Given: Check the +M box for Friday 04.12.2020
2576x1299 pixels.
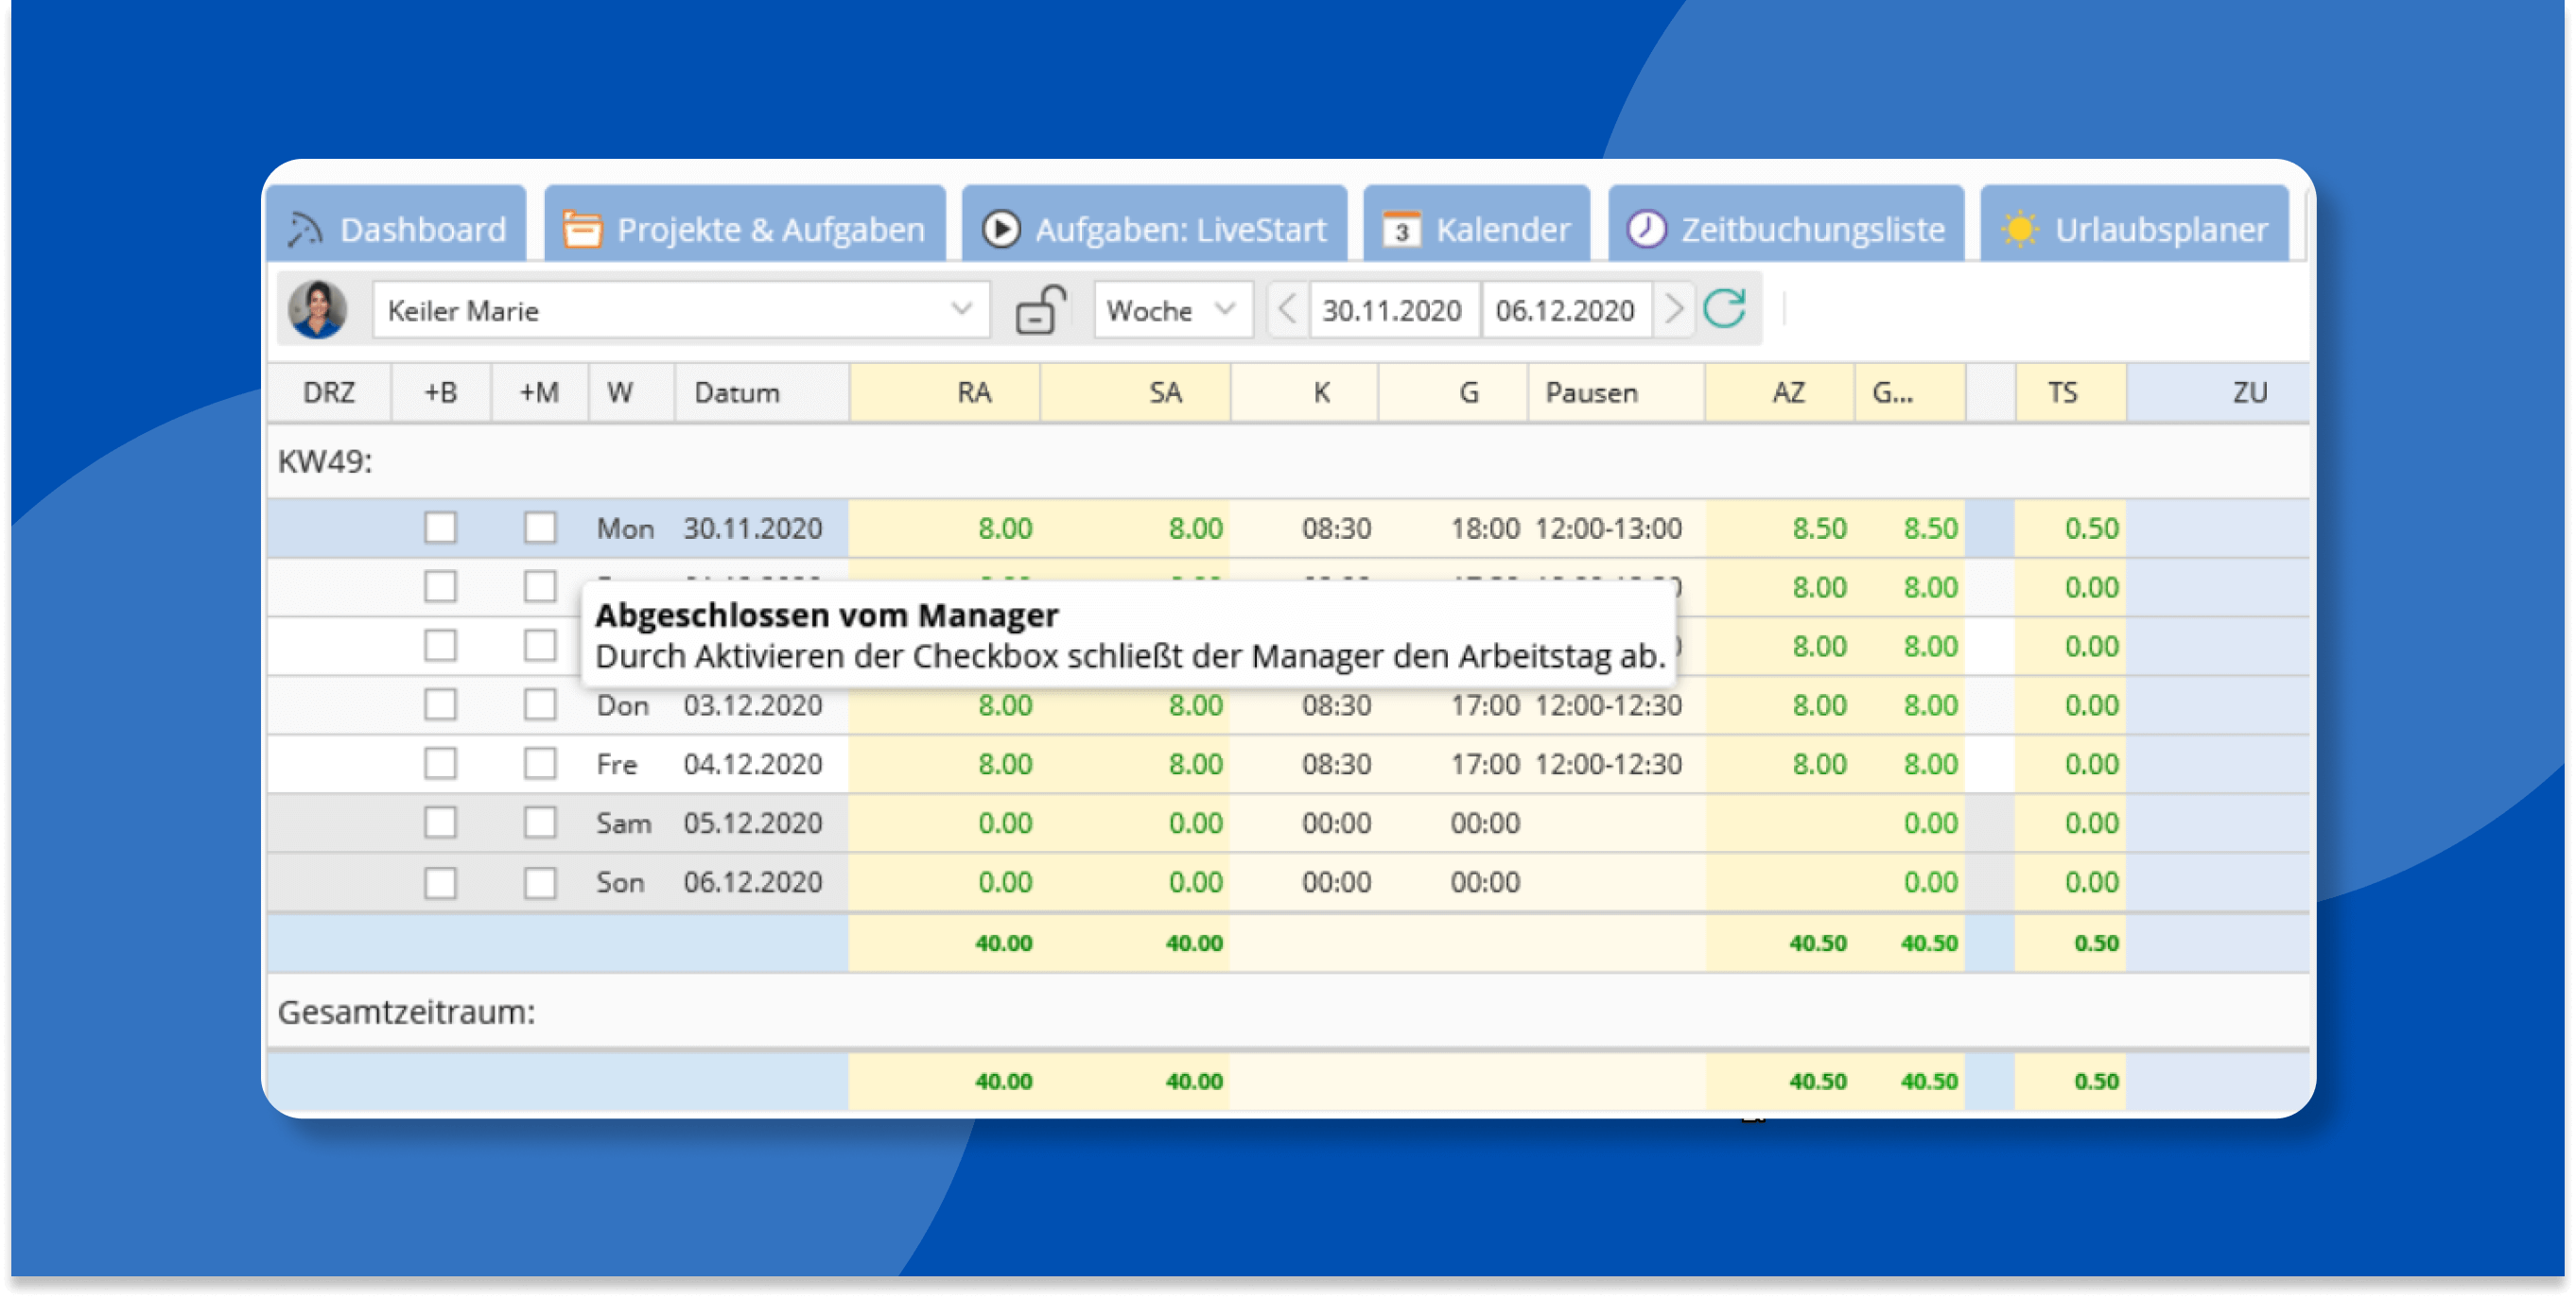Looking at the screenshot, I should [x=540, y=764].
